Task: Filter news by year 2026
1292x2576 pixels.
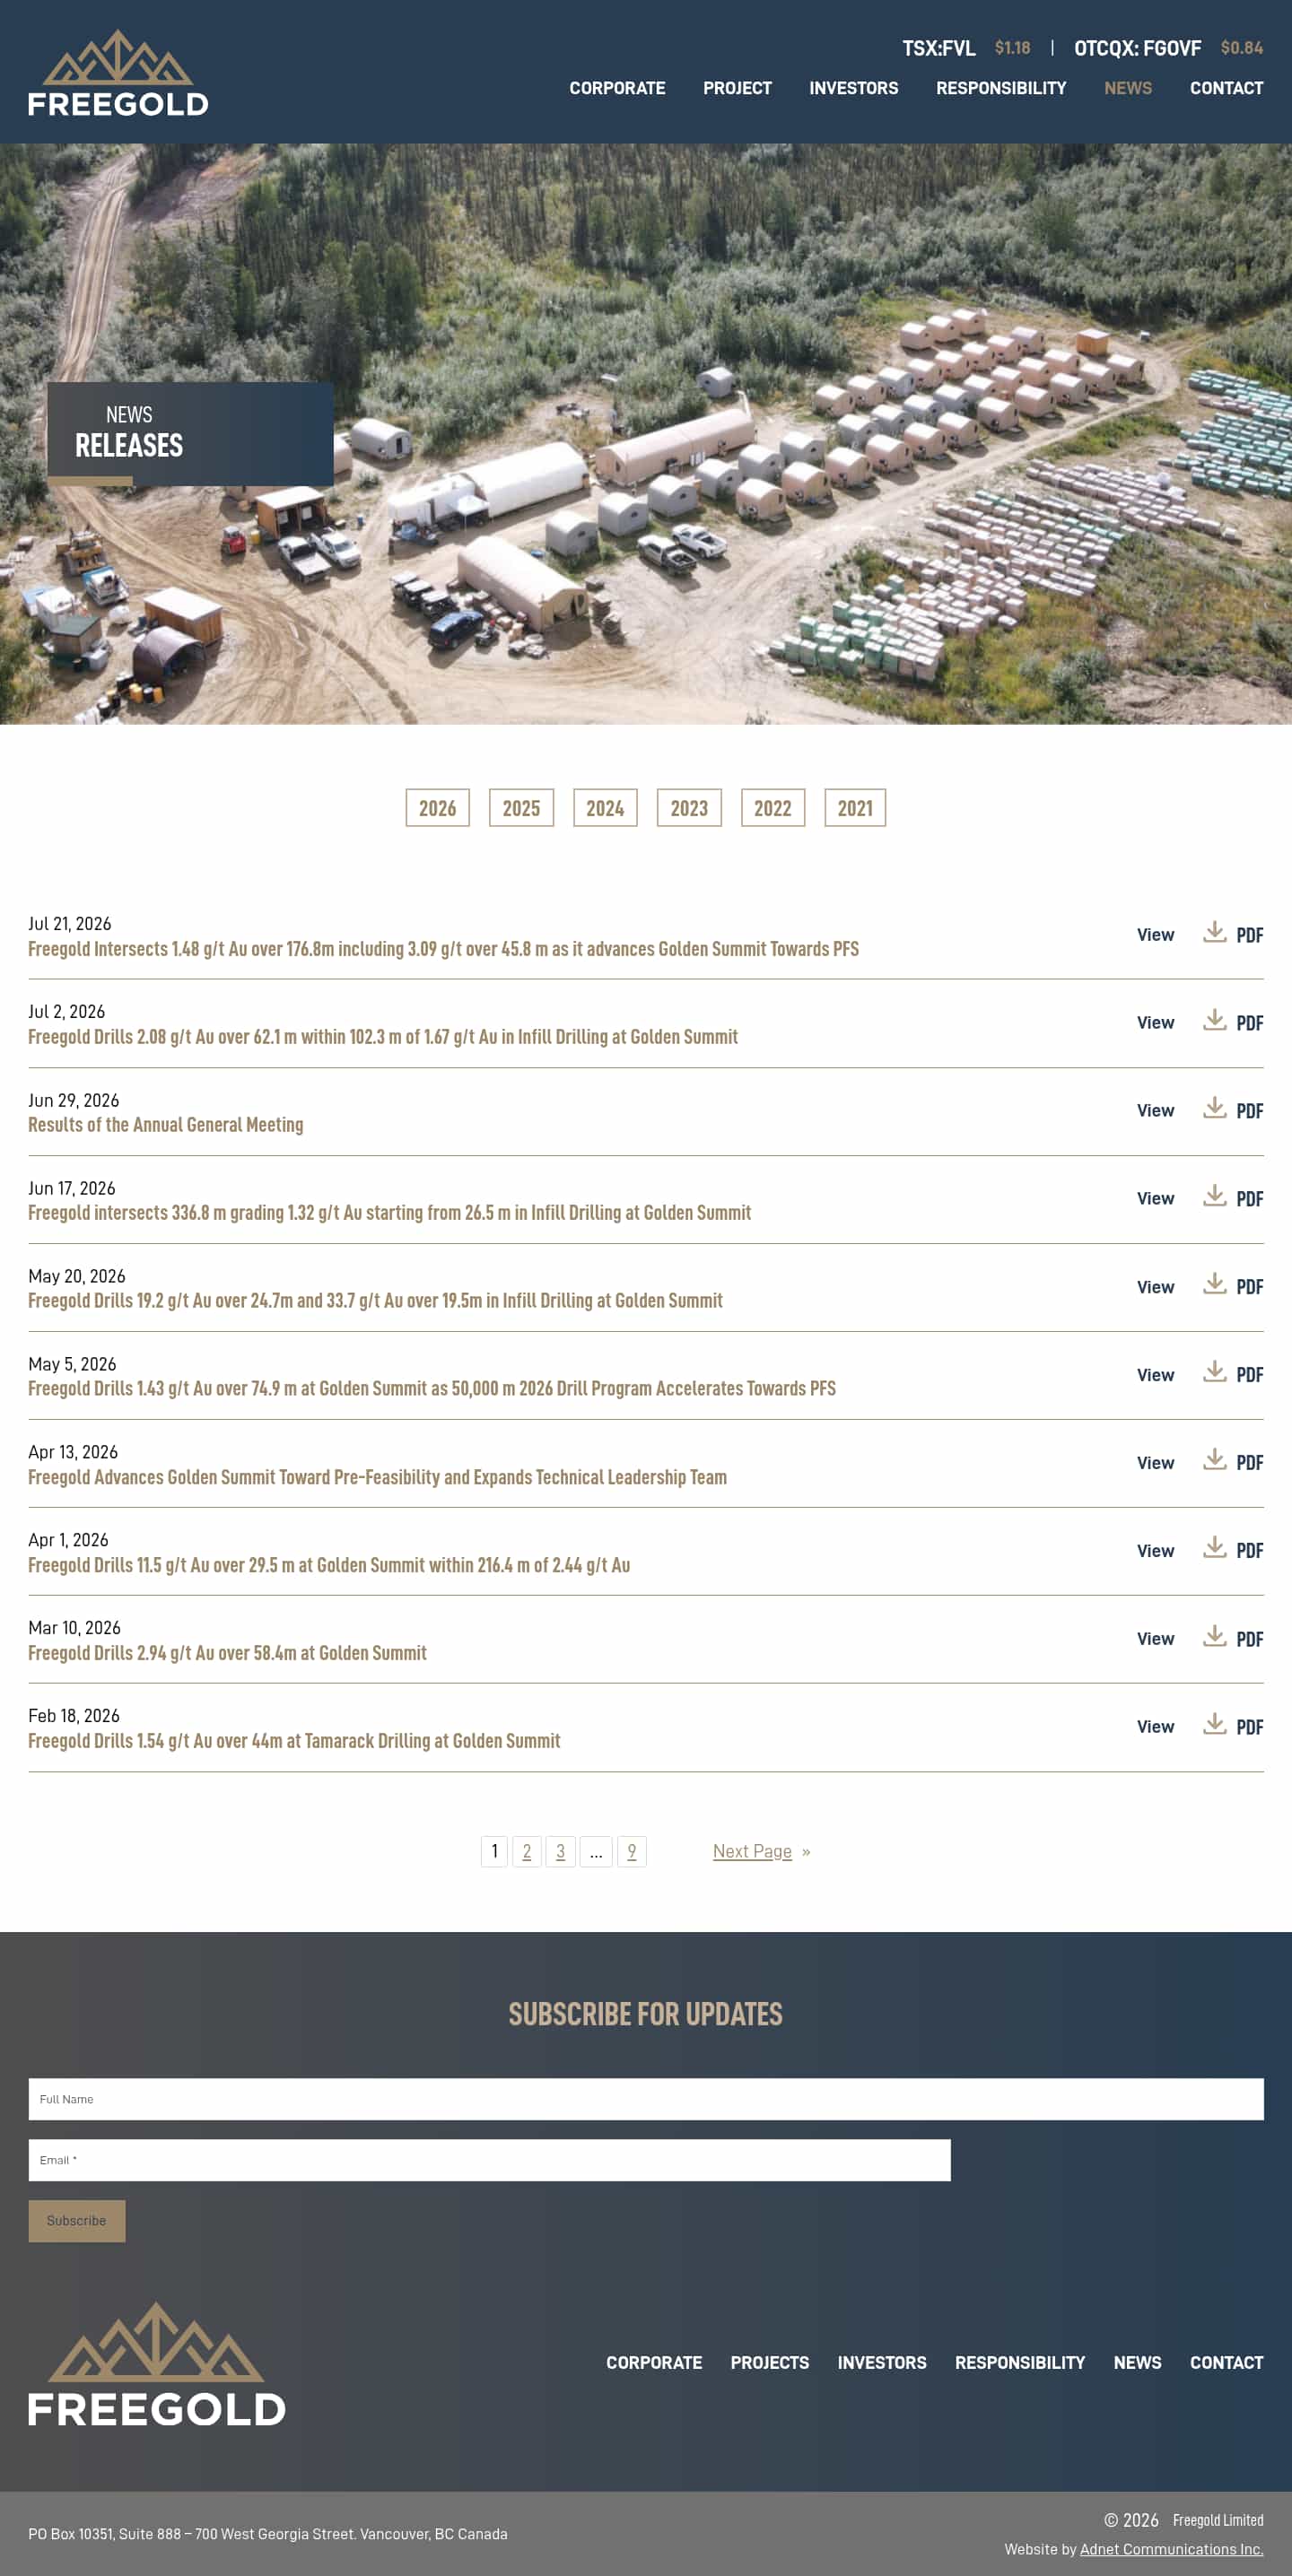Action: click(437, 808)
